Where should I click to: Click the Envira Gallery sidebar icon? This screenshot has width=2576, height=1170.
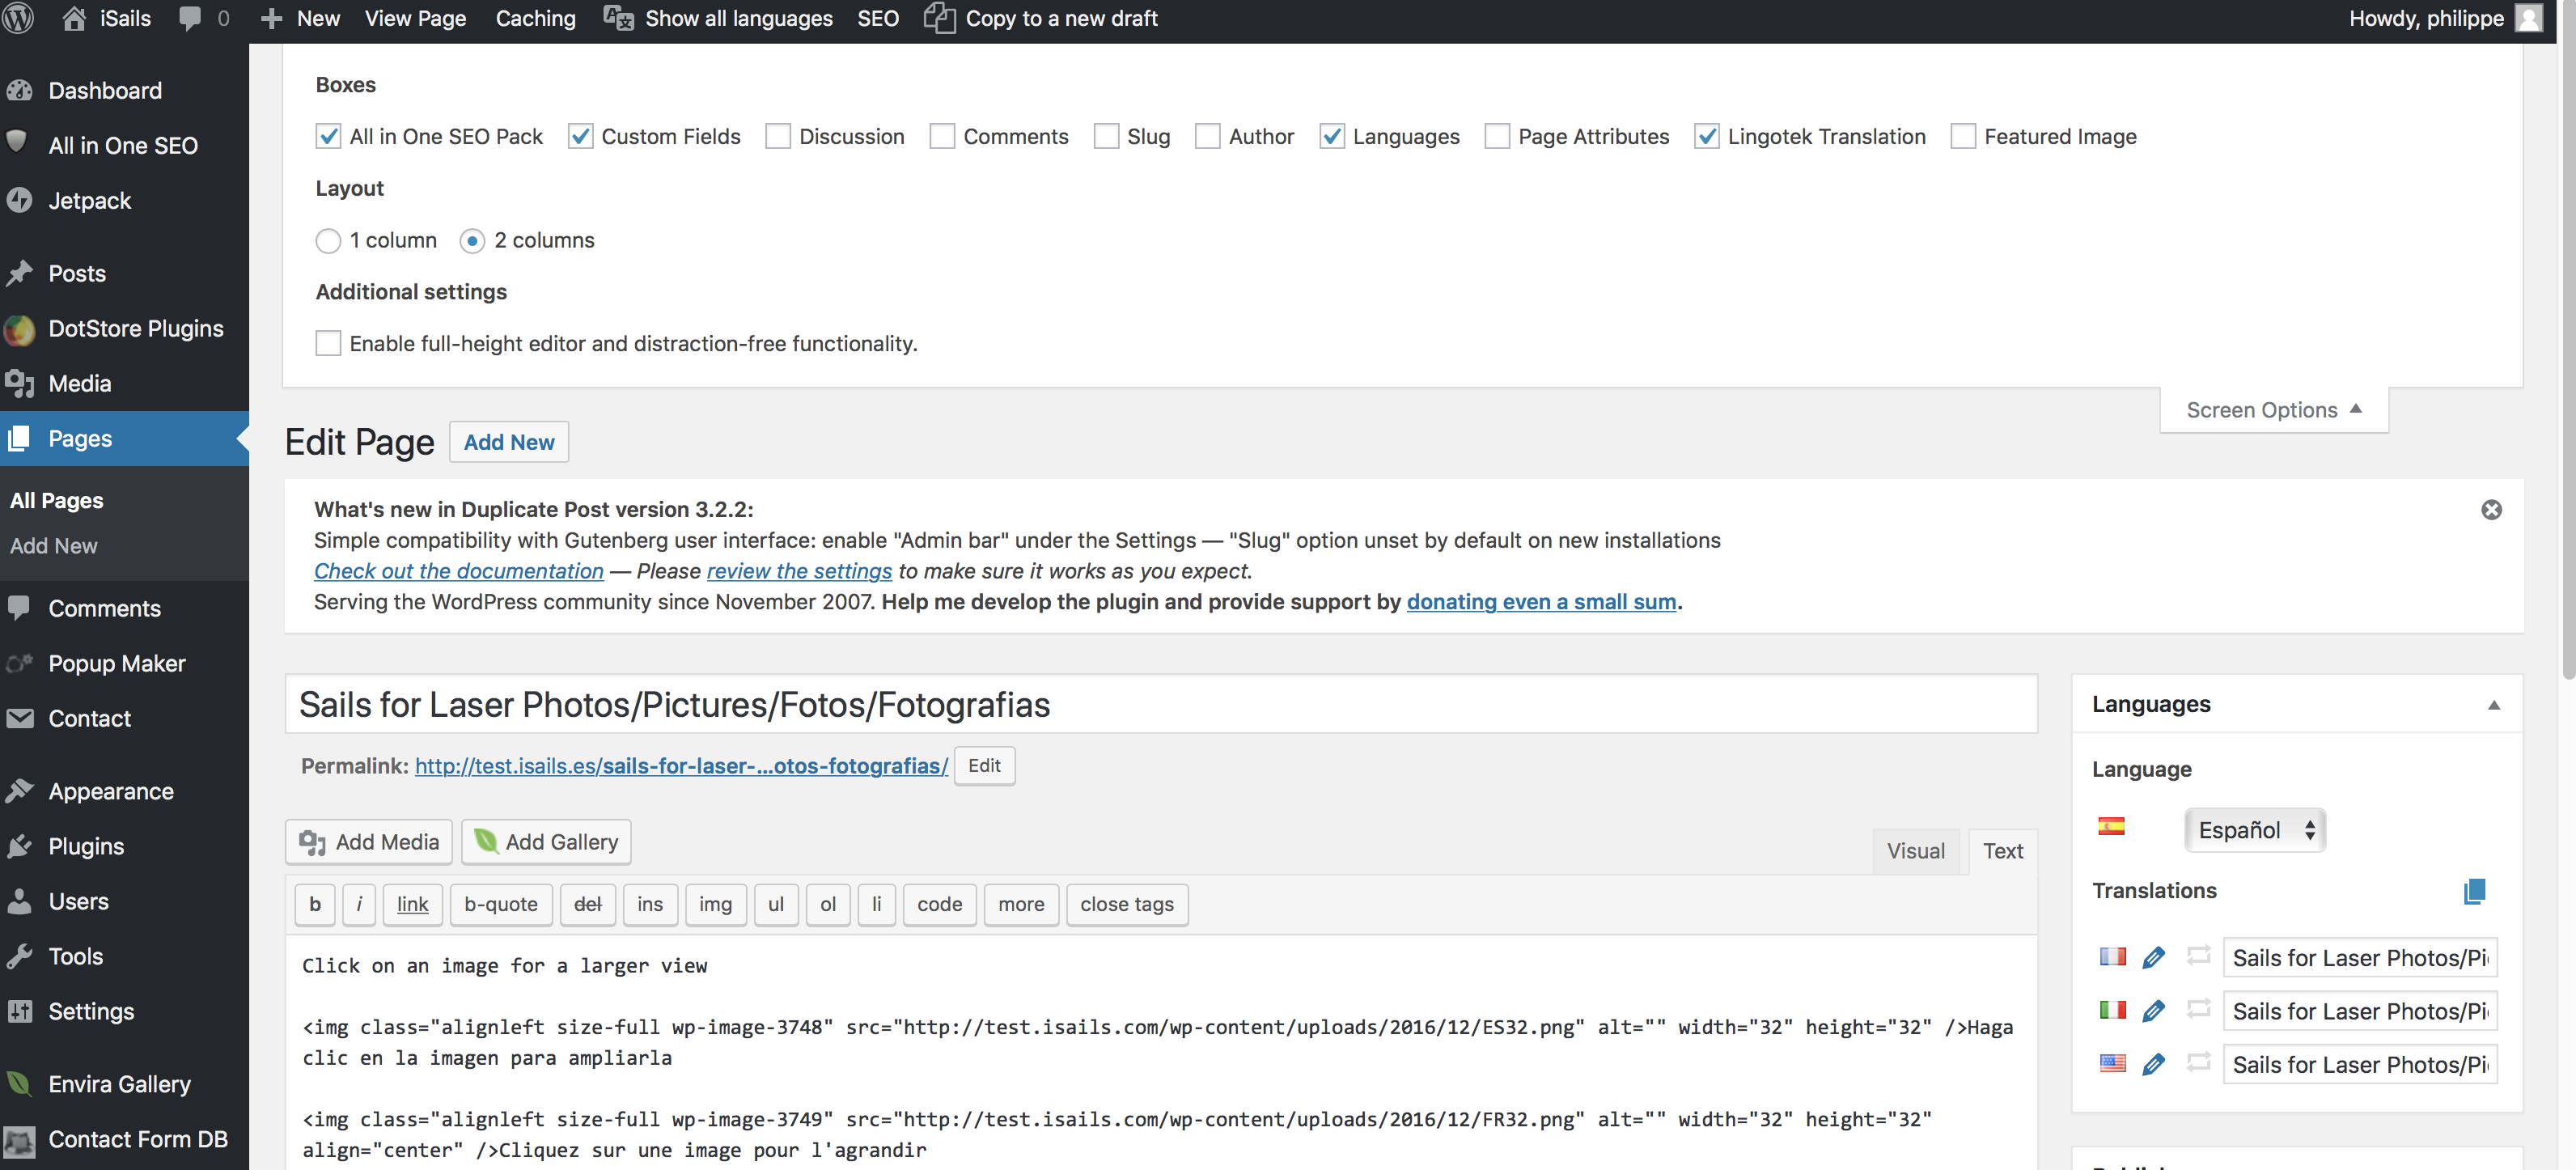20,1083
